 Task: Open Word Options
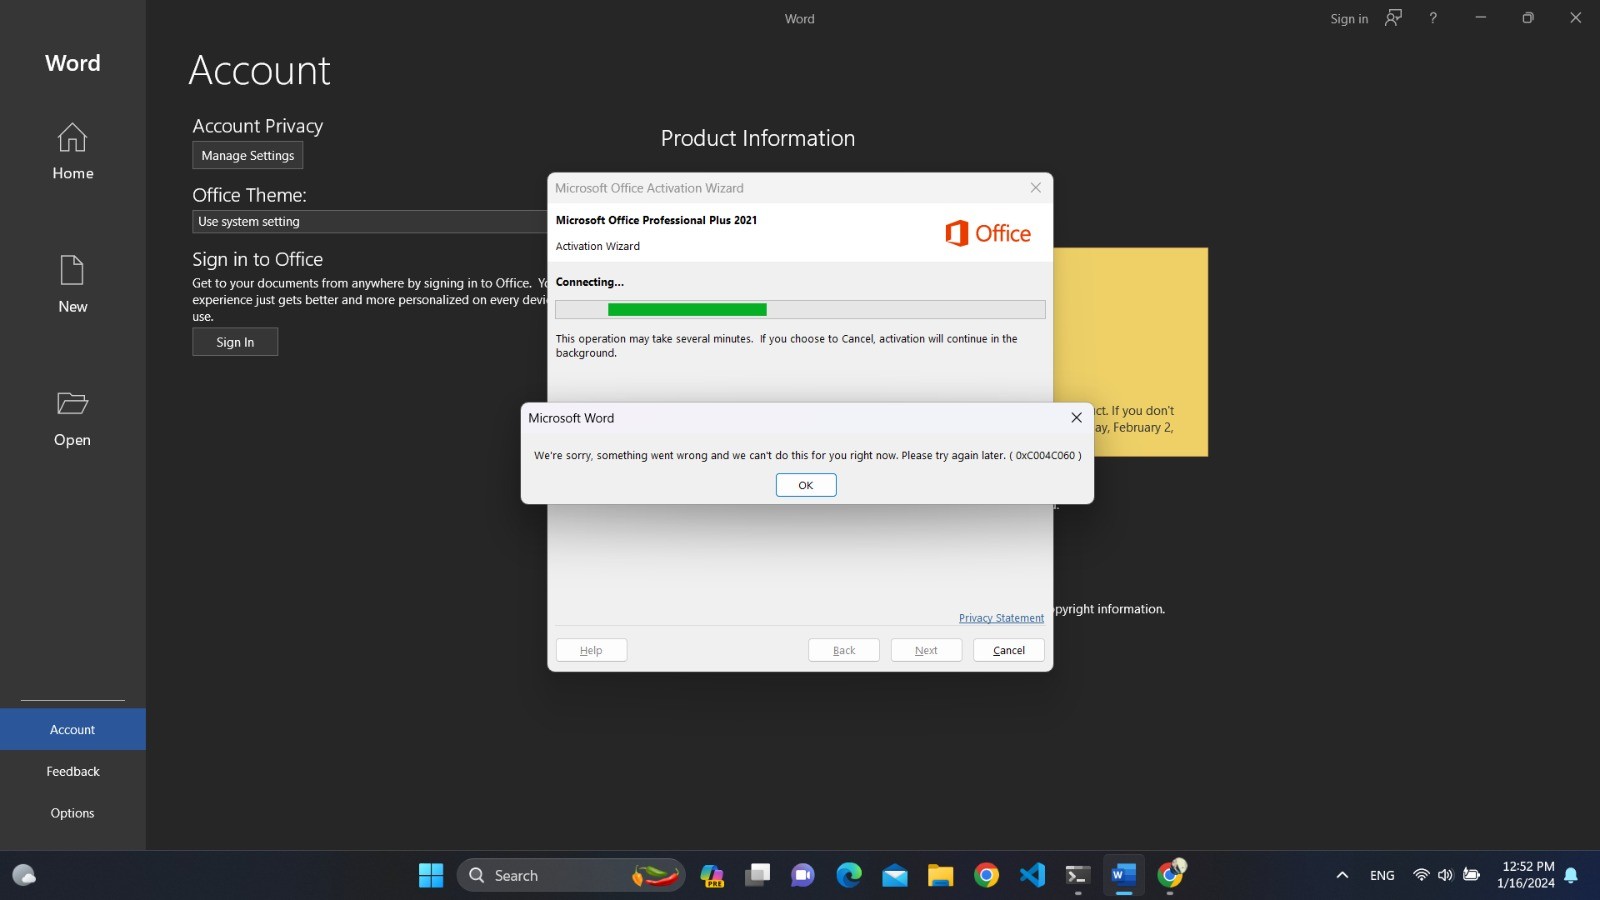(73, 814)
